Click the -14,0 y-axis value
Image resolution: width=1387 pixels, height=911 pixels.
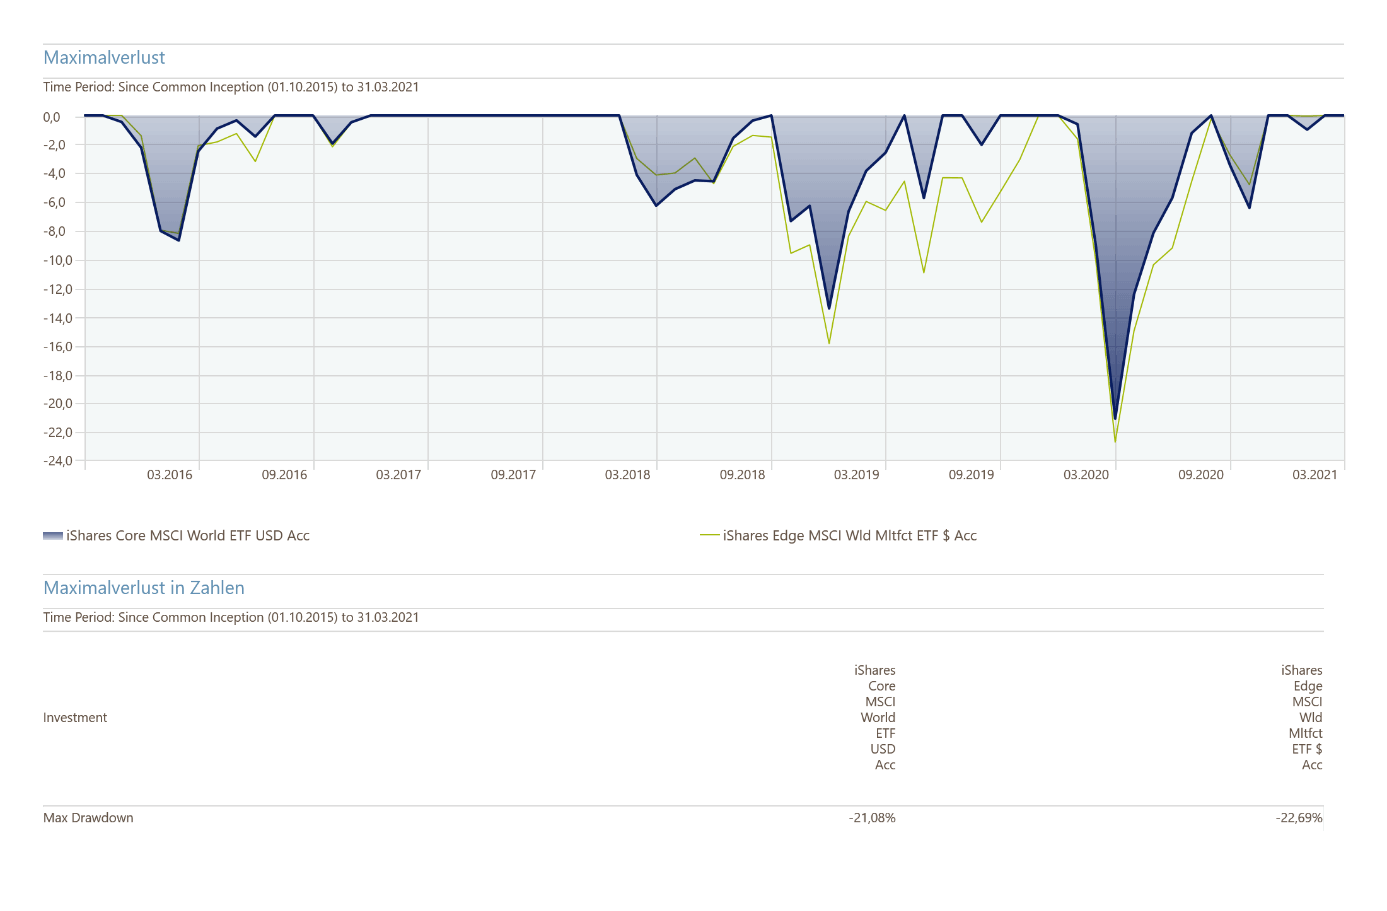pos(58,319)
